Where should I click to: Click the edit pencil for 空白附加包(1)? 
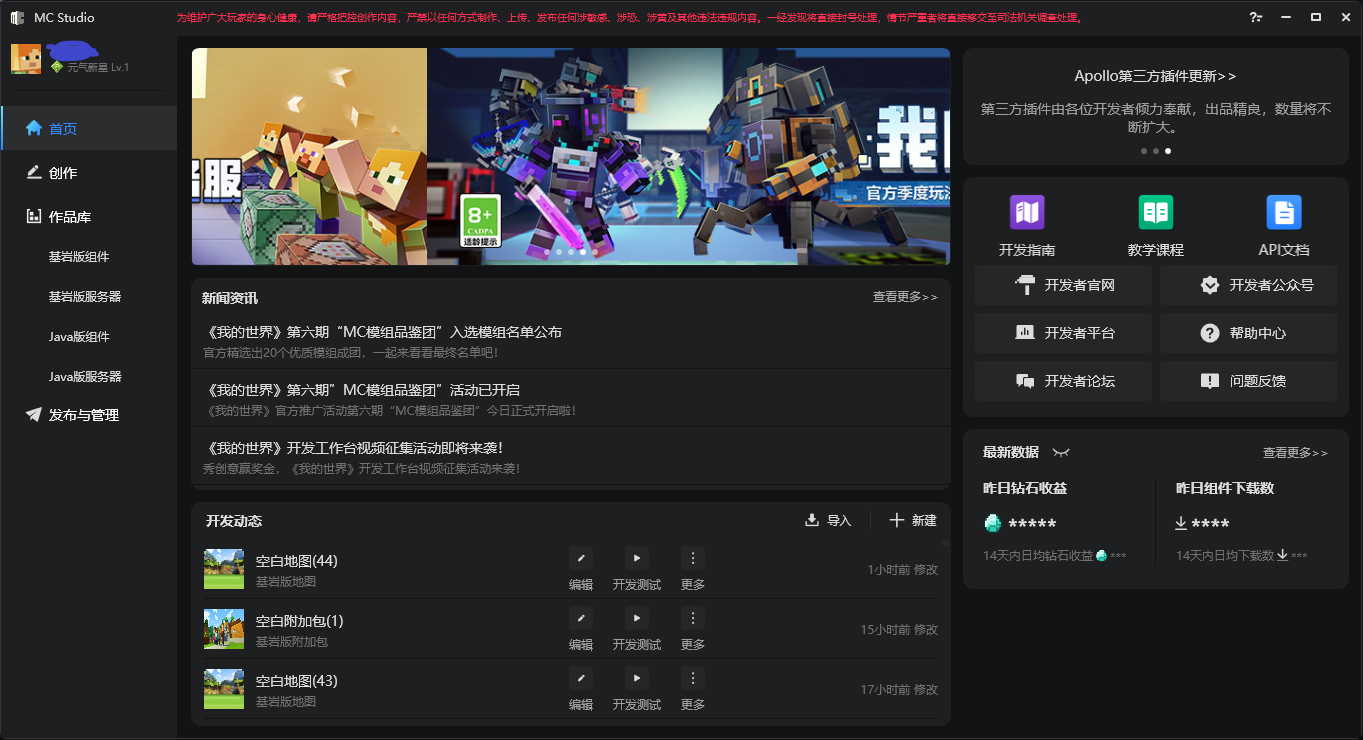tap(581, 618)
